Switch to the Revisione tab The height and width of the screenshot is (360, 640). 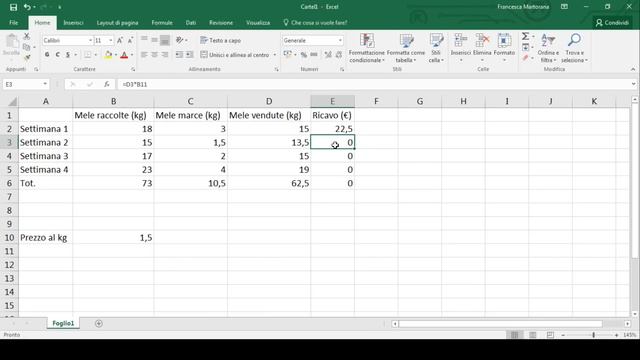221,23
